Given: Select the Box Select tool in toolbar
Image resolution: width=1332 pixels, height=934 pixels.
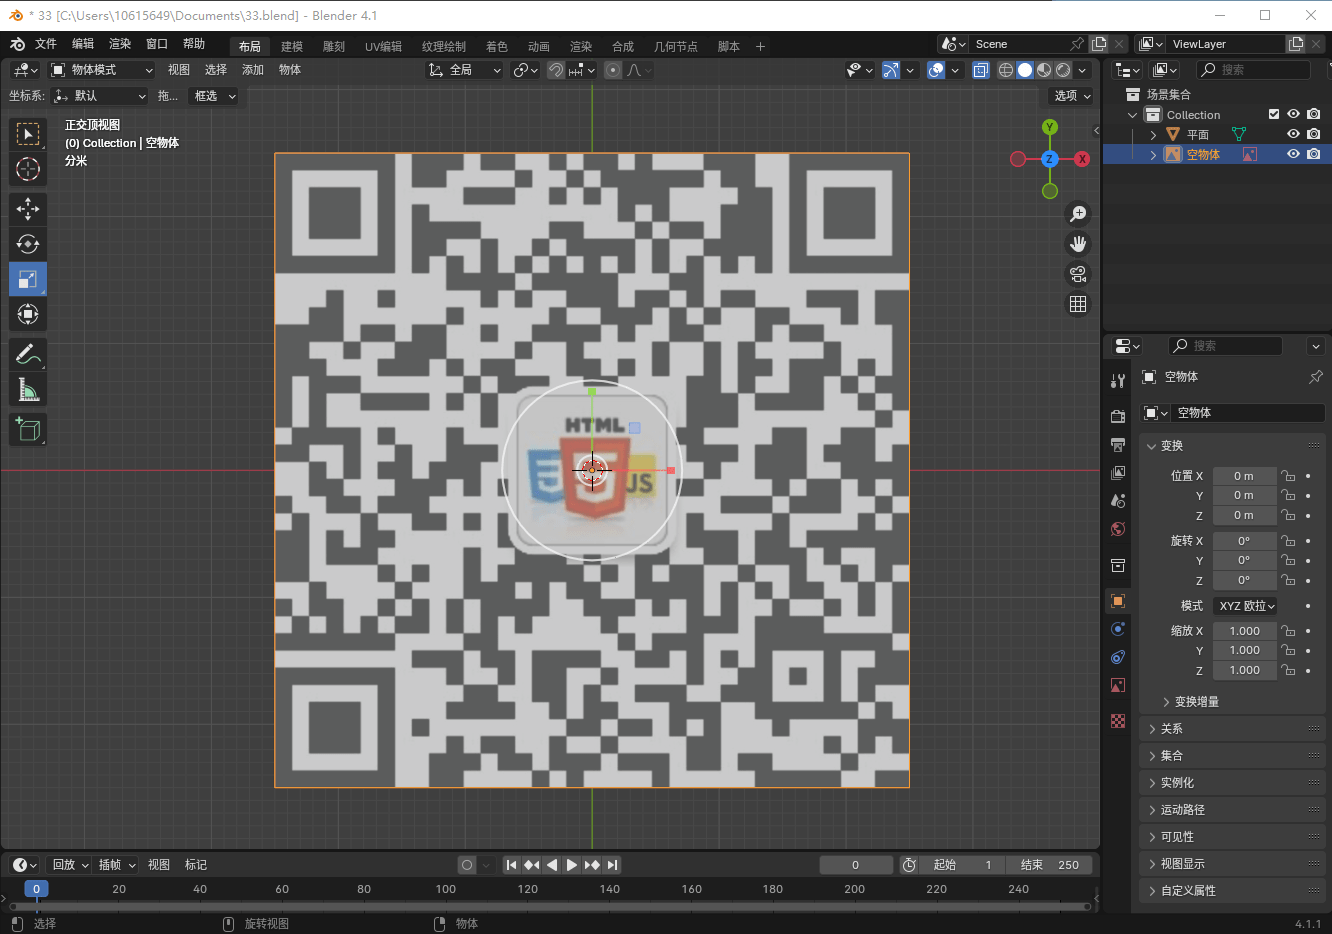Looking at the screenshot, I should pos(28,134).
